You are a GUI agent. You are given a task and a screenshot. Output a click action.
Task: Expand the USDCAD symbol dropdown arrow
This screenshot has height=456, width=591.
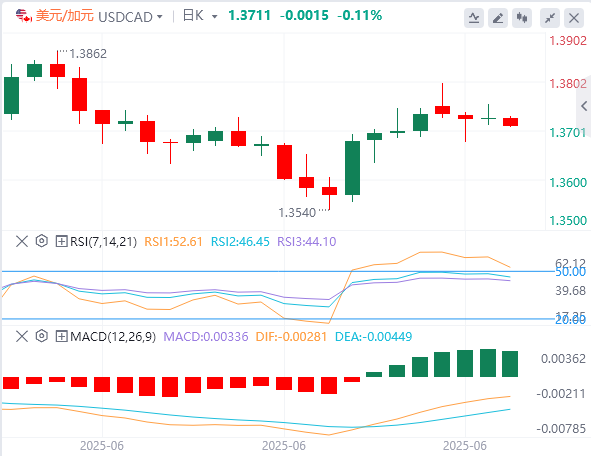159,17
